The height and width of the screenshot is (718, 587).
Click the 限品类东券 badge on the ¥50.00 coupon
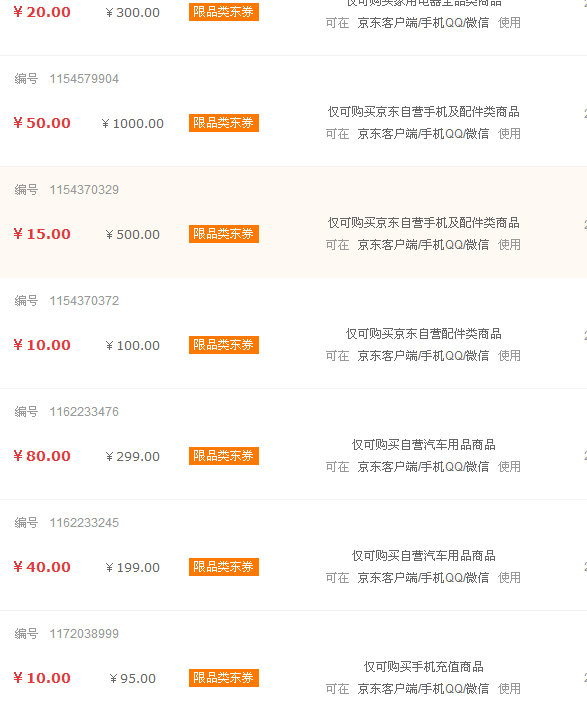(224, 123)
